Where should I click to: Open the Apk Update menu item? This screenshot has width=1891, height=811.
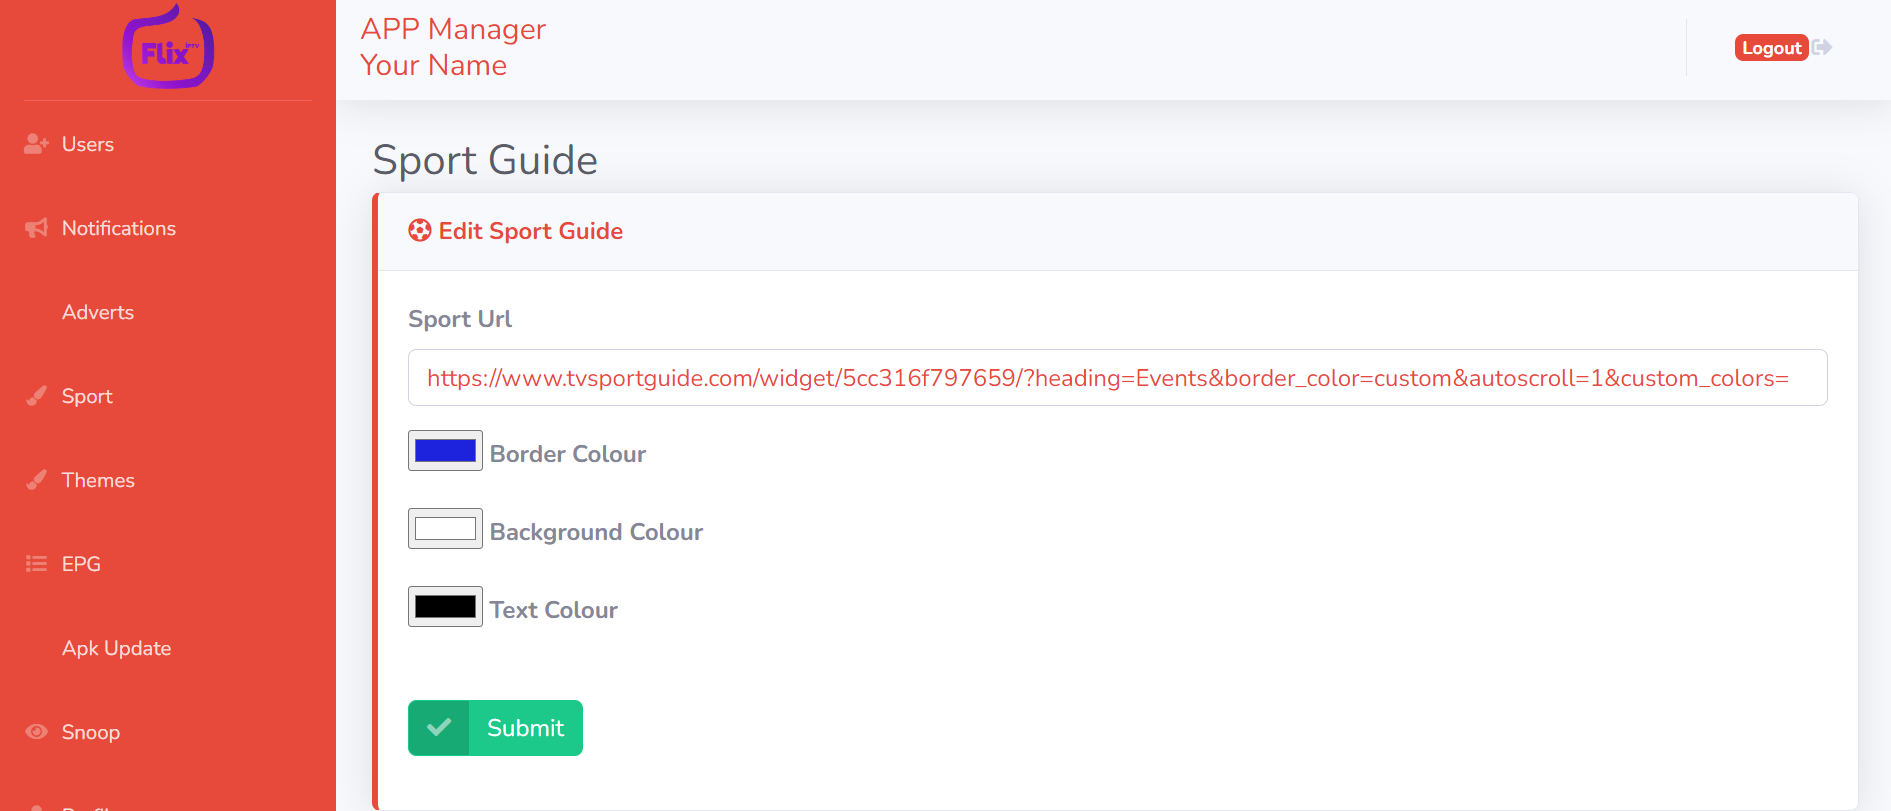click(x=116, y=648)
